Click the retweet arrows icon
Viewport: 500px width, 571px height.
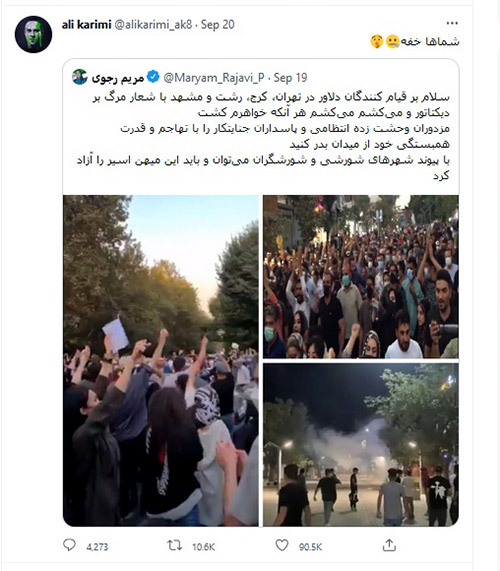(174, 546)
